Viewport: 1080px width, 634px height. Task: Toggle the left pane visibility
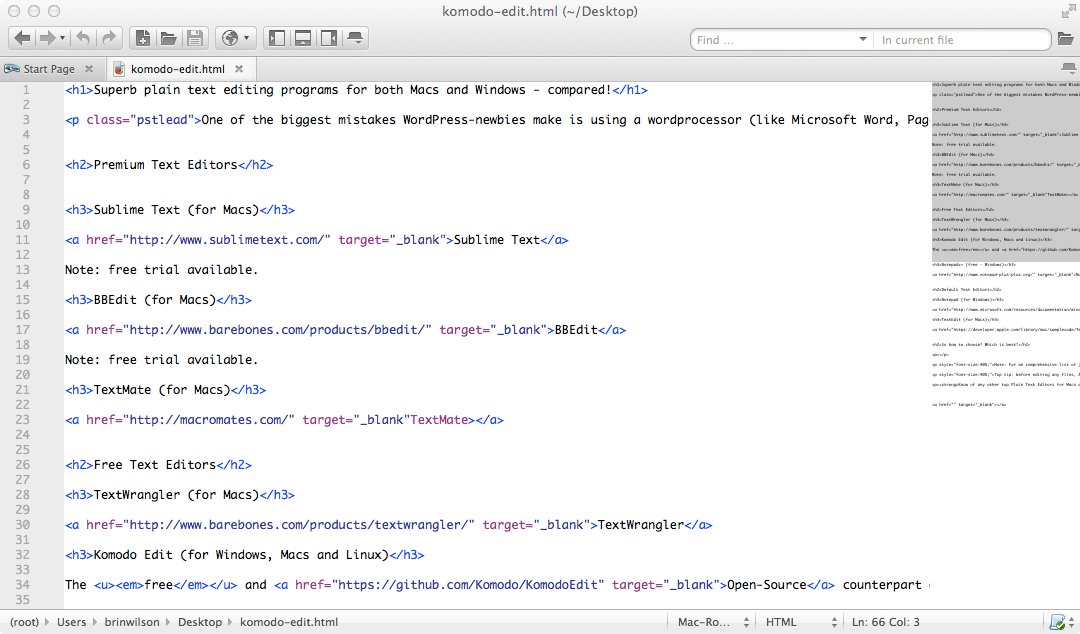pos(277,38)
